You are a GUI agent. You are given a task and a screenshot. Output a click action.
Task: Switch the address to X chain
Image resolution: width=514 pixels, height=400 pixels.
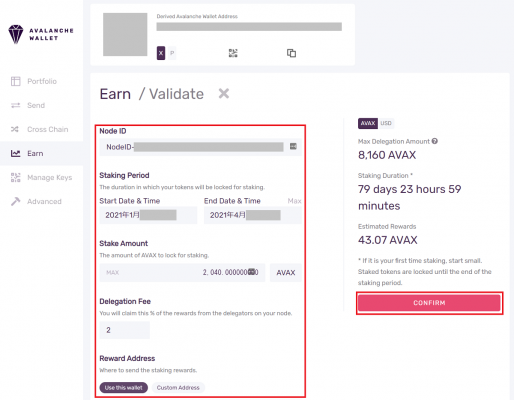tap(161, 53)
